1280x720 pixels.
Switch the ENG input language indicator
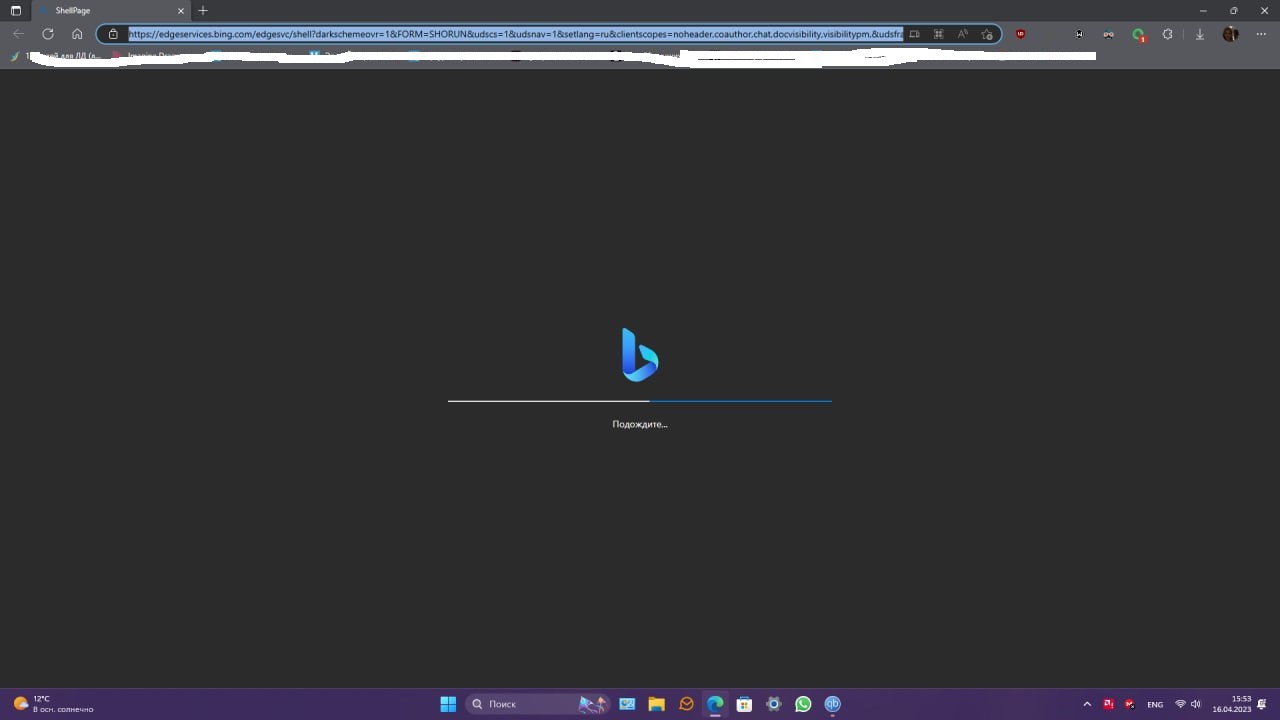coord(1155,704)
